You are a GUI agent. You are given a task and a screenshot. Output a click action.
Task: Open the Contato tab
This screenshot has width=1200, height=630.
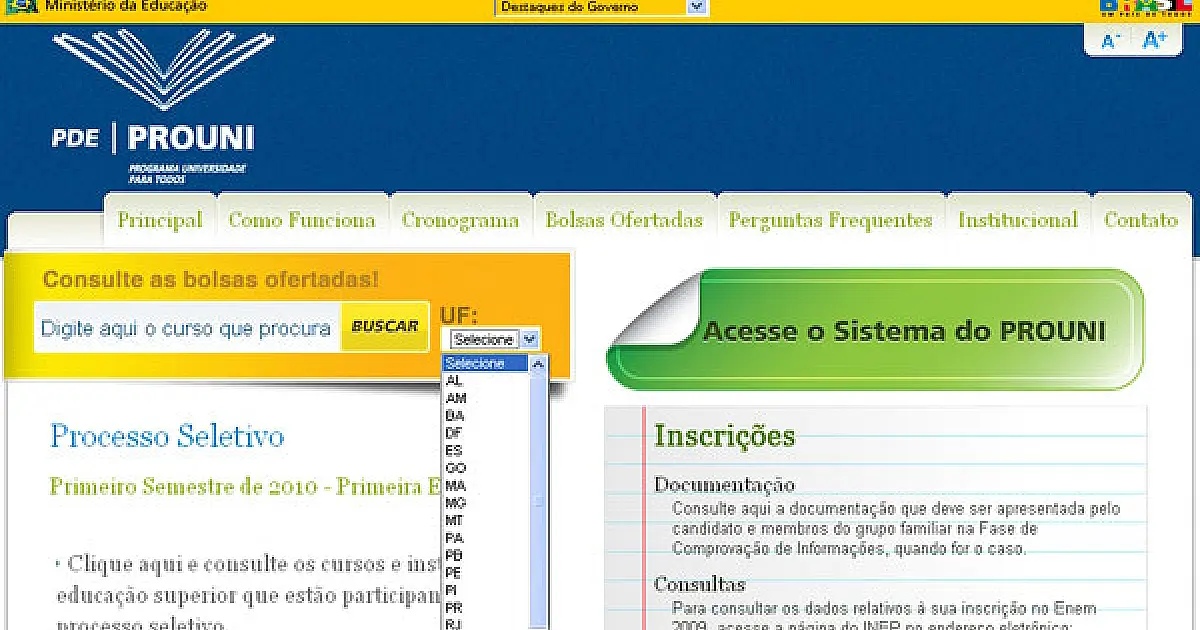(x=1141, y=220)
